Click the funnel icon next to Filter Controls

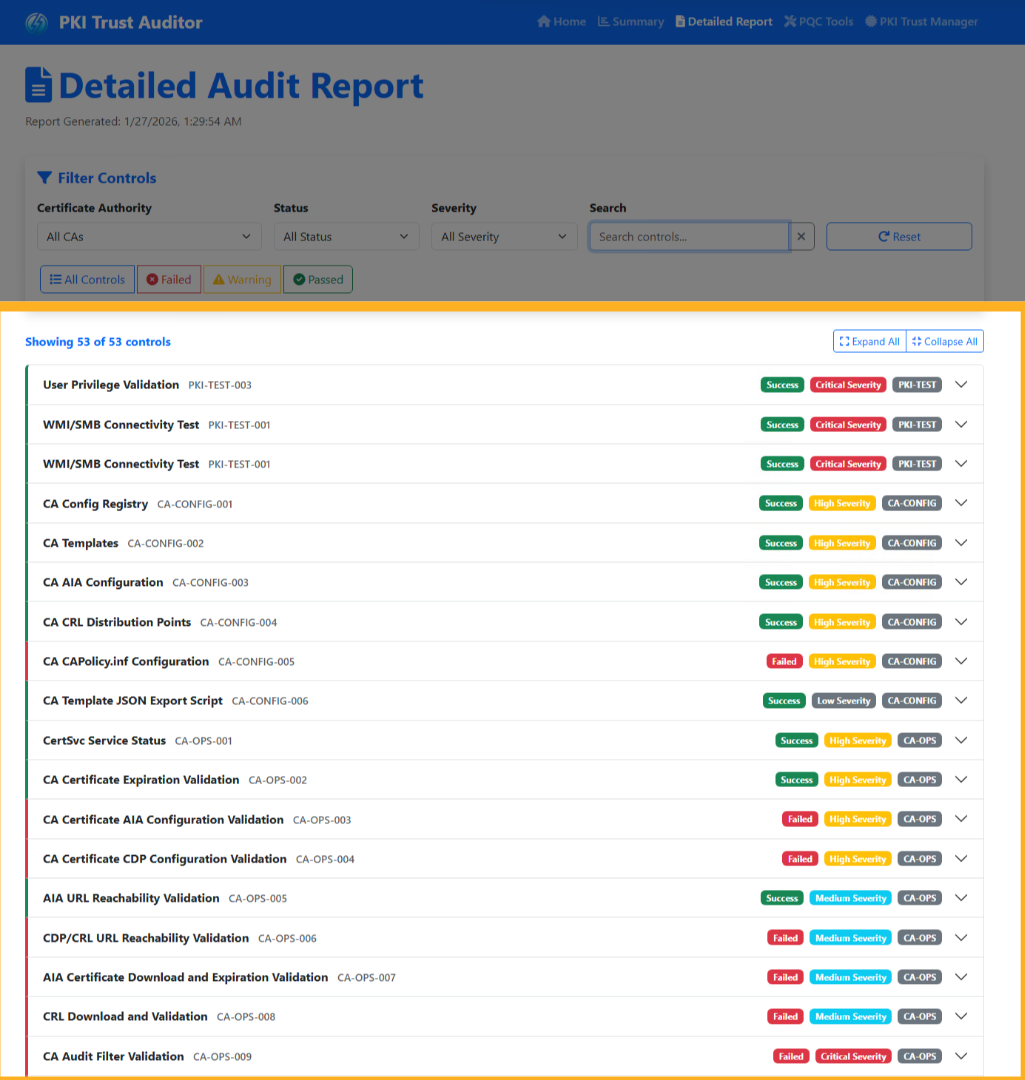[x=43, y=177]
